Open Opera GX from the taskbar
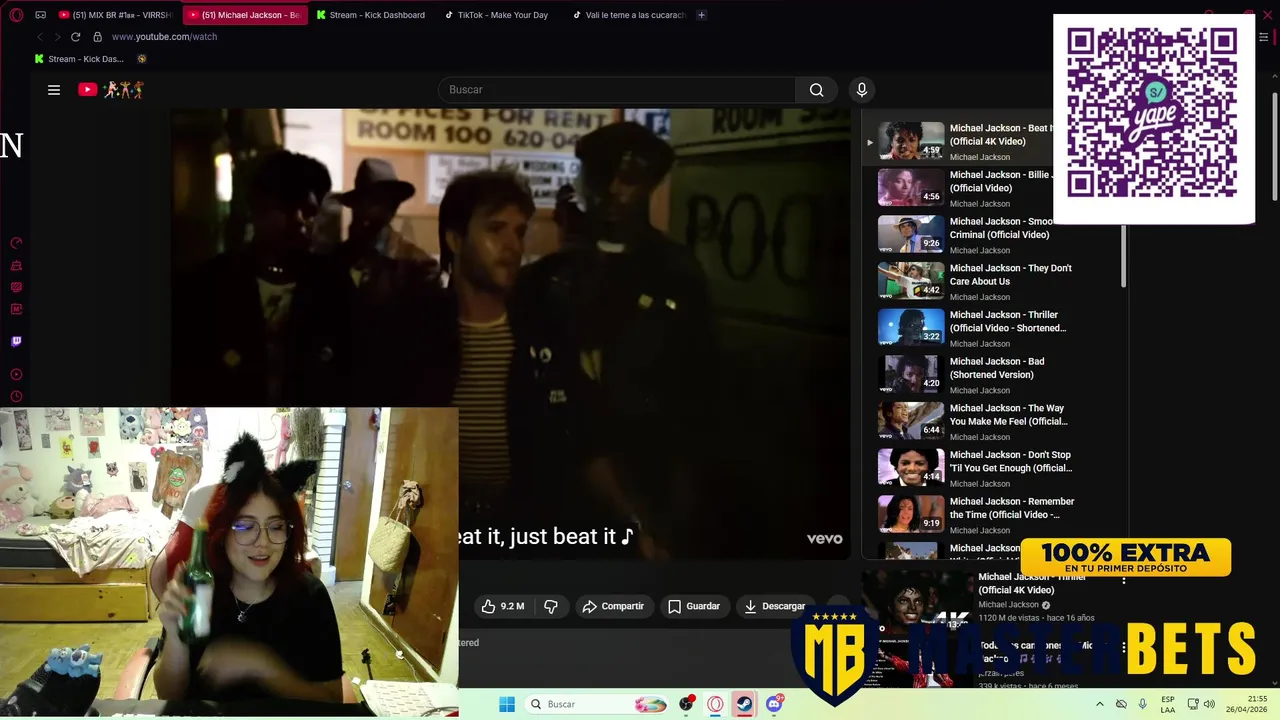The height and width of the screenshot is (720, 1280). pyautogui.click(x=715, y=704)
